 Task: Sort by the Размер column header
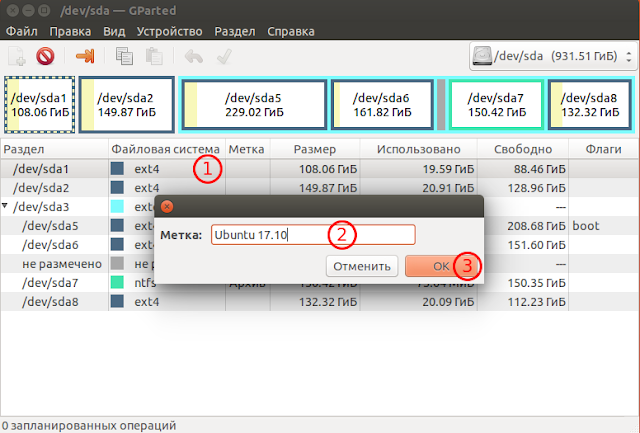point(315,149)
